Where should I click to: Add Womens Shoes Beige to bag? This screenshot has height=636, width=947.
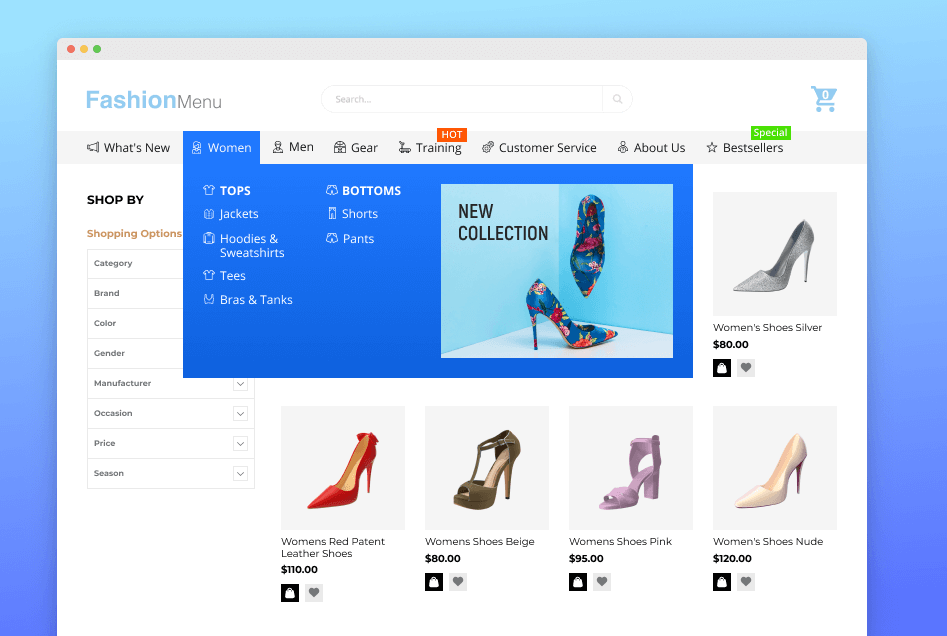434,582
